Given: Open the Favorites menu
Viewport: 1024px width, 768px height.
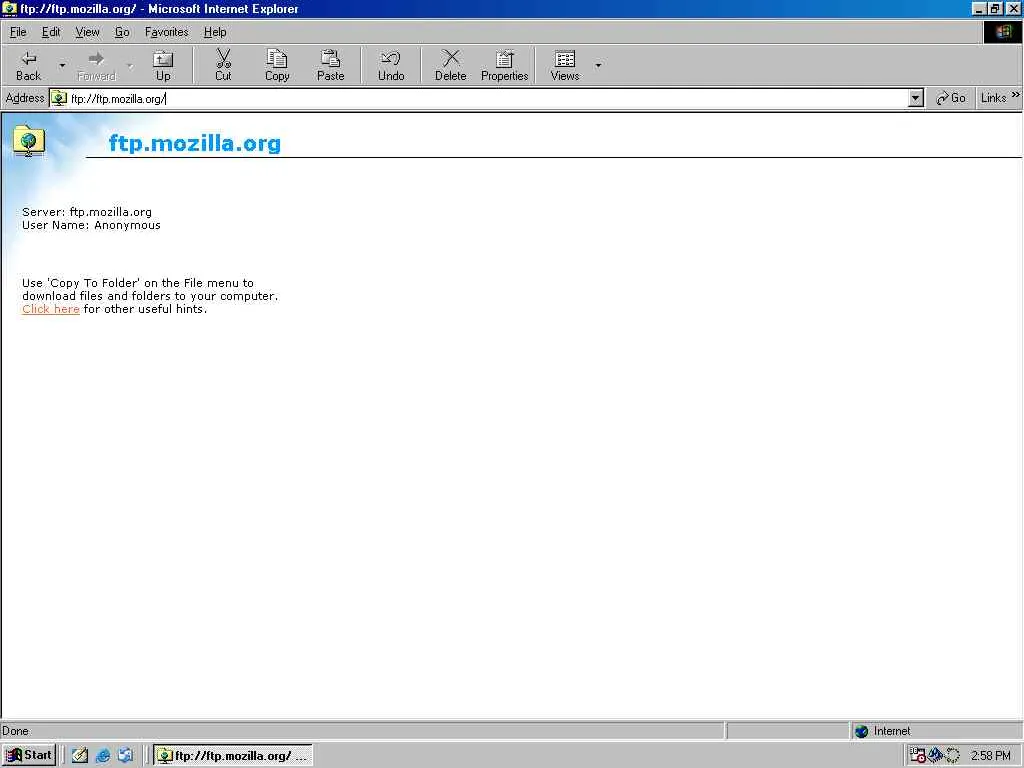Looking at the screenshot, I should click(167, 32).
